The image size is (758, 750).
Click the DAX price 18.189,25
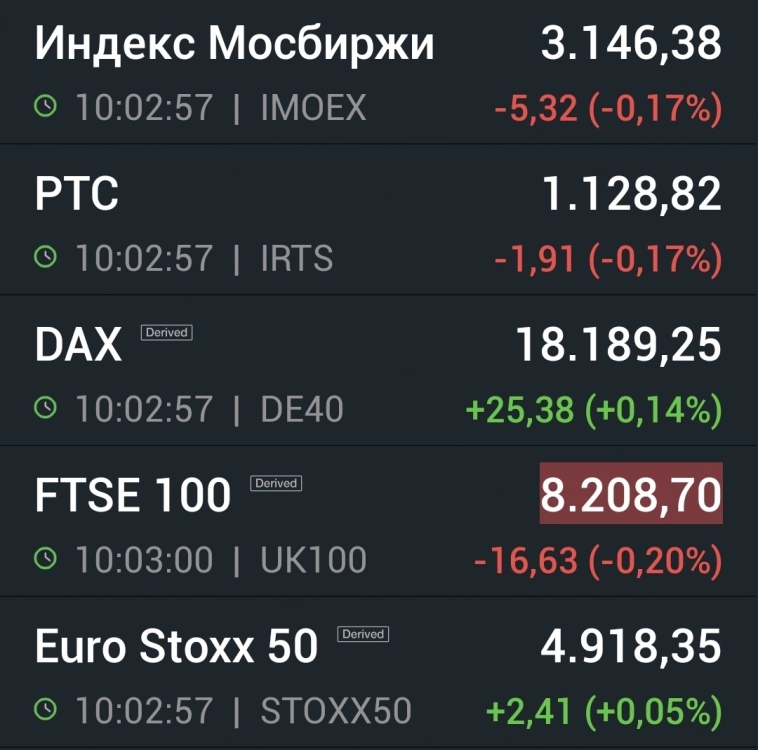(618, 345)
